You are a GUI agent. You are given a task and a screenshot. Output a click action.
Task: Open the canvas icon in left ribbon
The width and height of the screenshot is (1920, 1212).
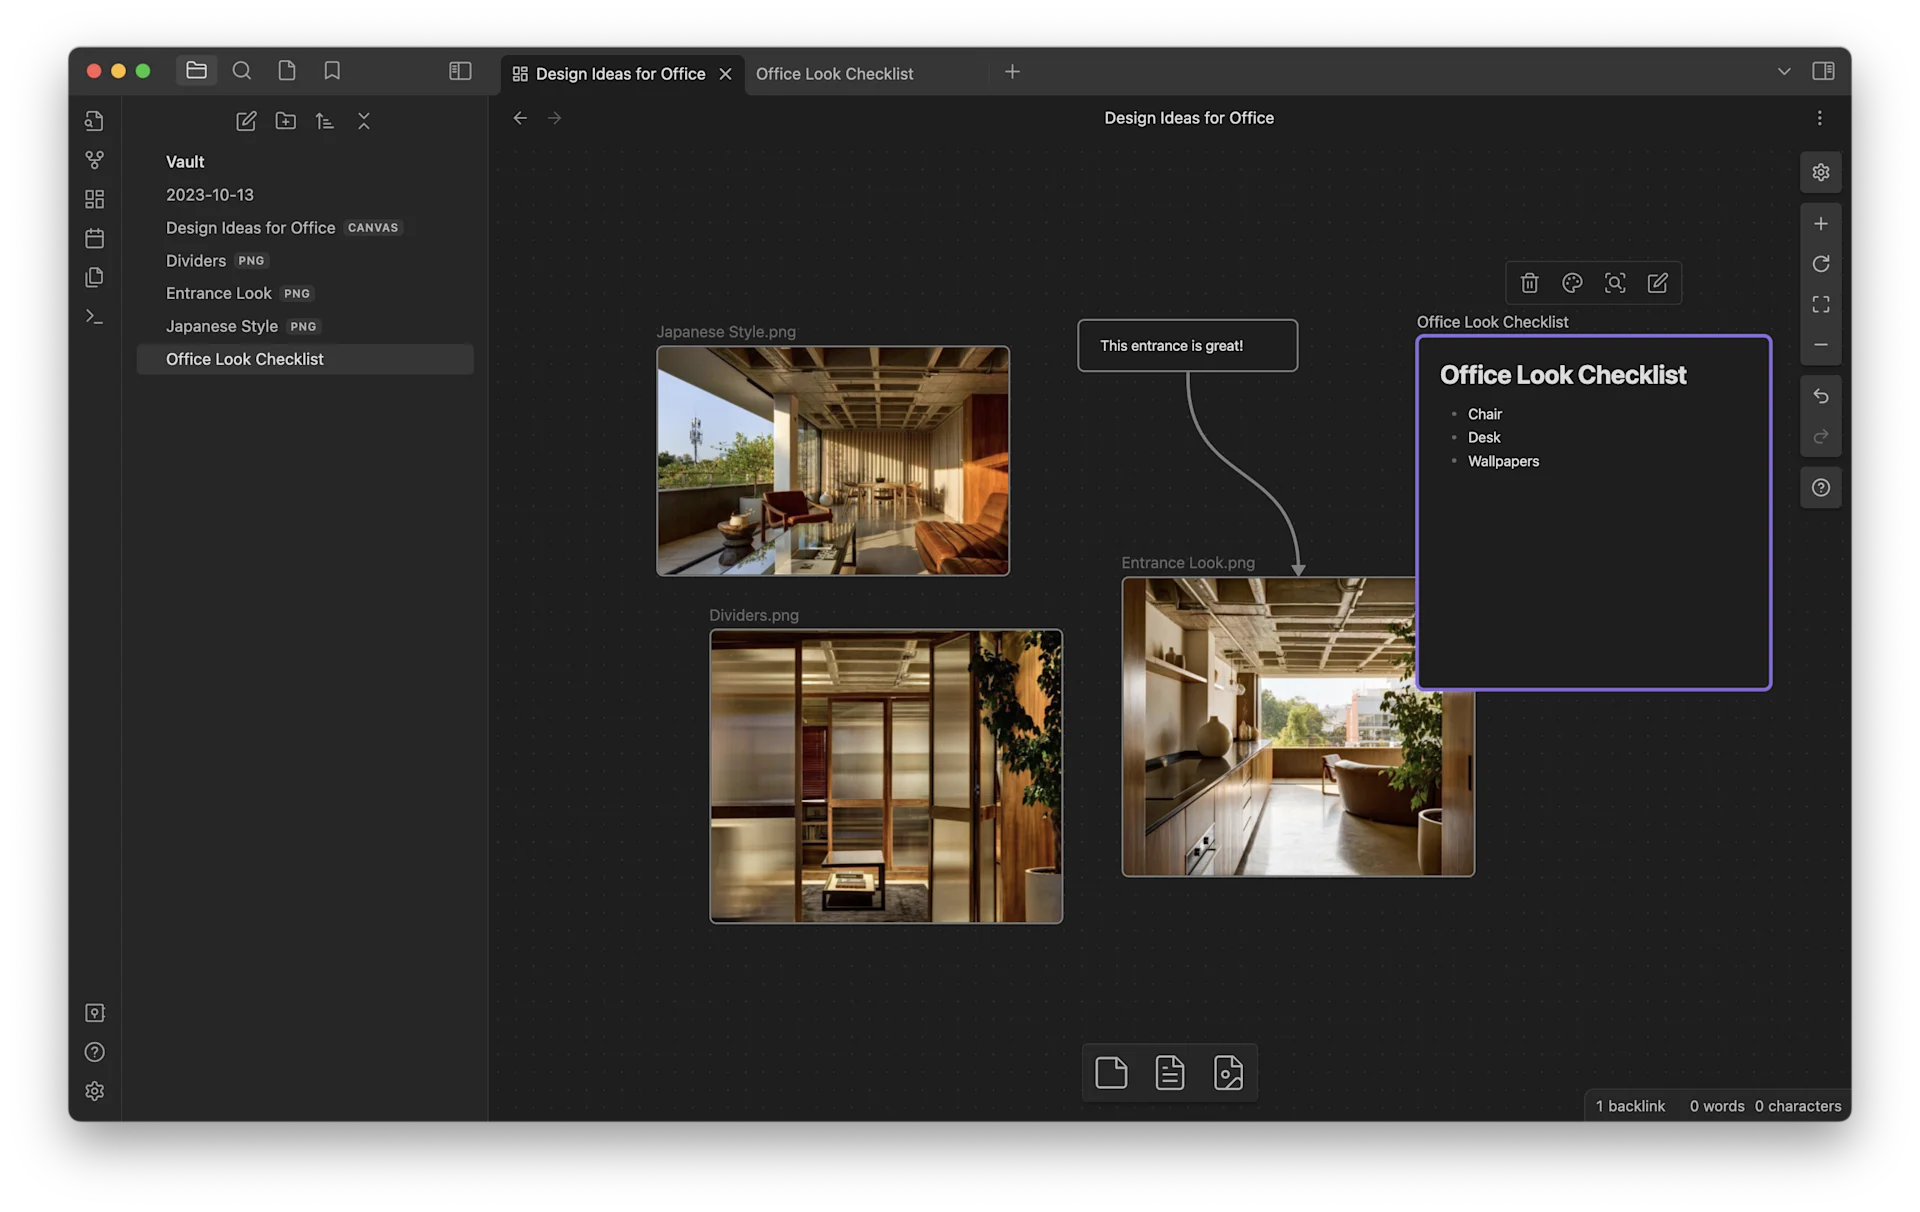pos(94,199)
